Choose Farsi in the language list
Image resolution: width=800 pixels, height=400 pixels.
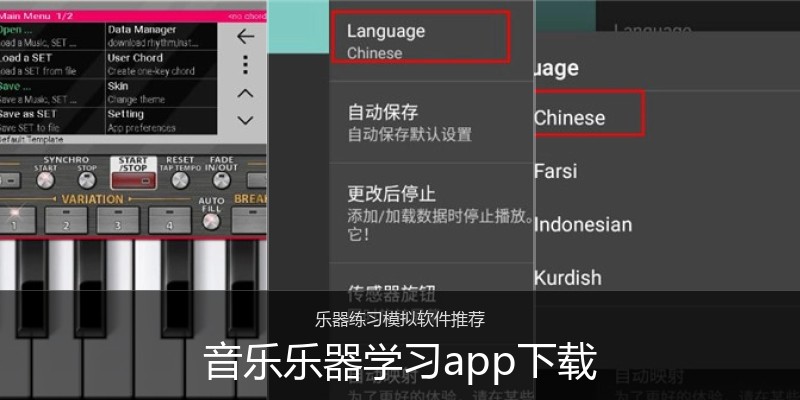coord(556,171)
